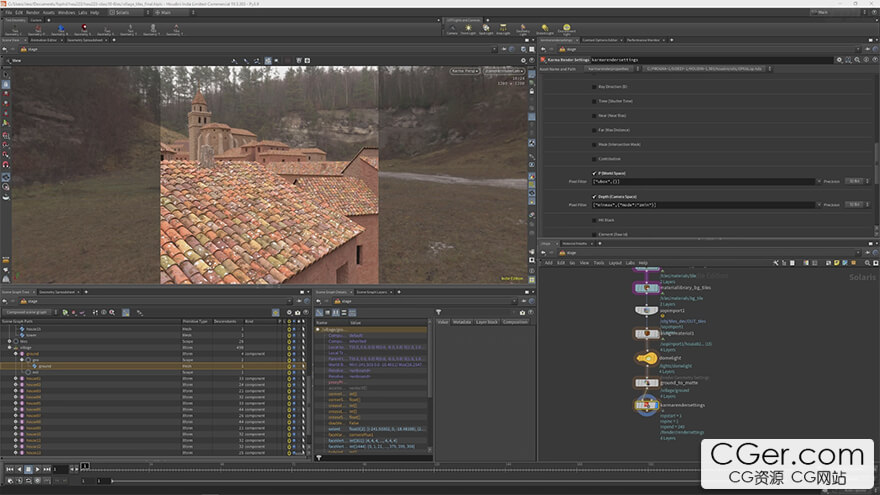Open network editor find magnifier icon
The width and height of the screenshot is (880, 495).
(x=867, y=263)
